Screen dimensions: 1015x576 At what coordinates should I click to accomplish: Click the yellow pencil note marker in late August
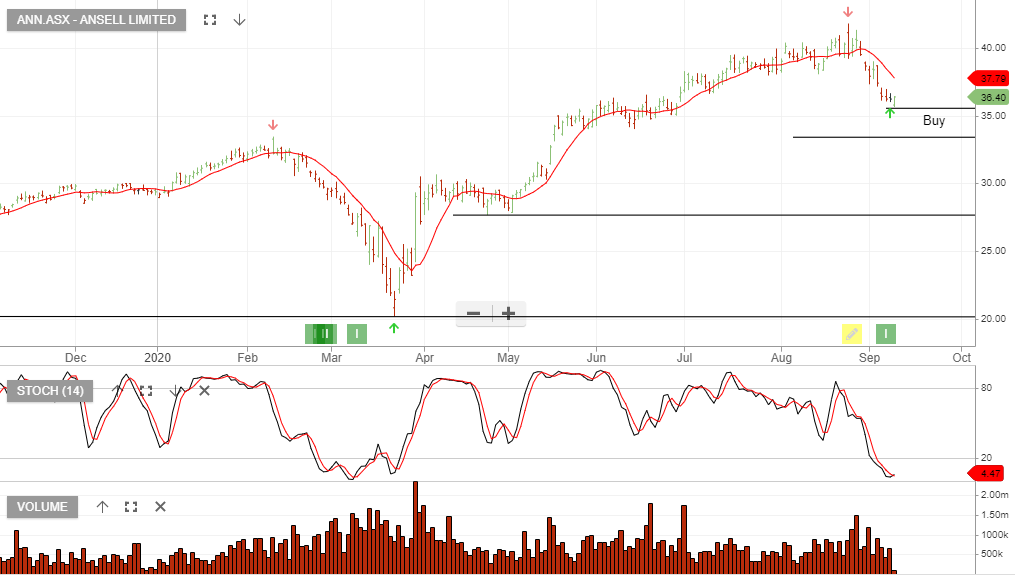tap(852, 334)
